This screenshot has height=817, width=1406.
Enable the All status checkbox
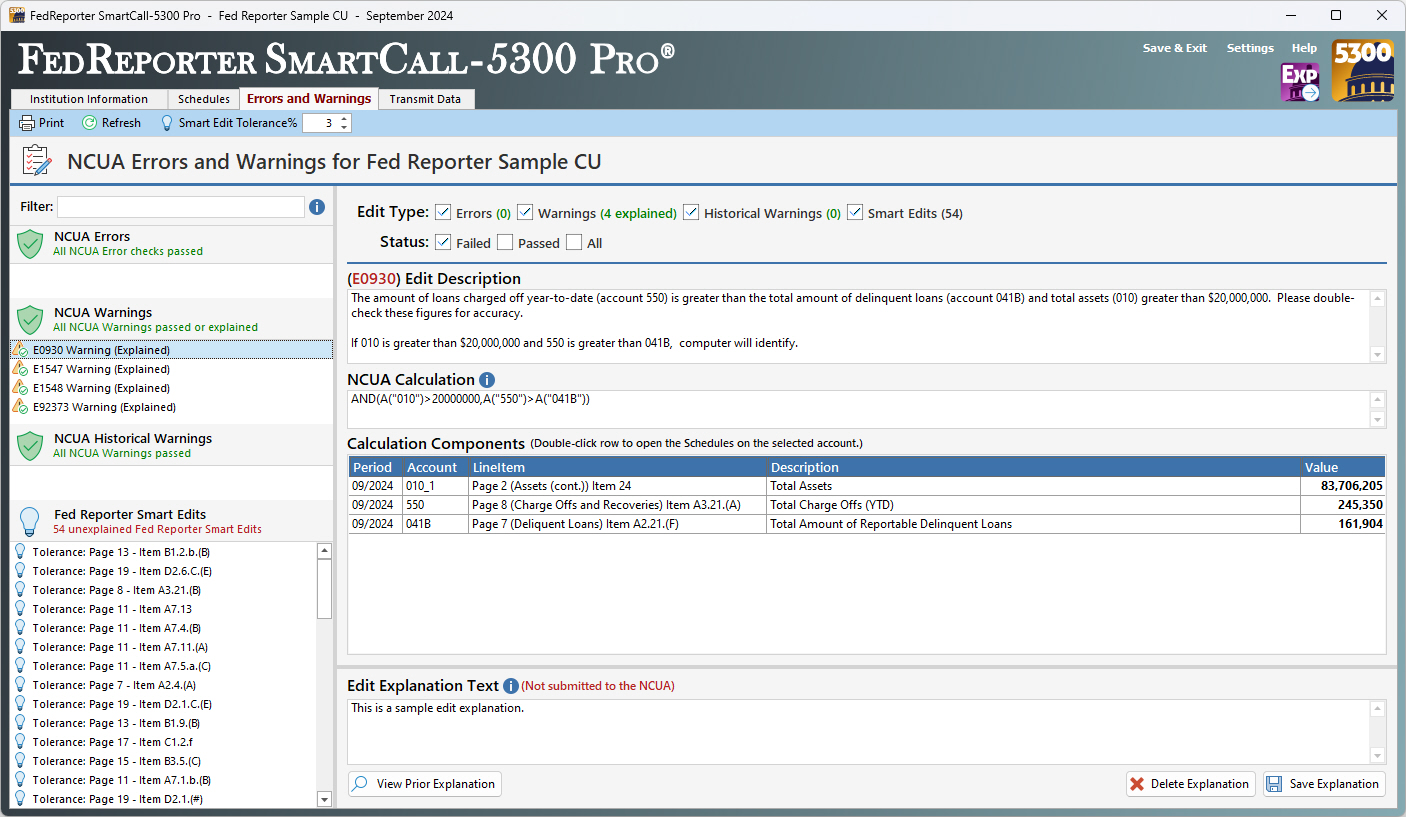point(574,242)
